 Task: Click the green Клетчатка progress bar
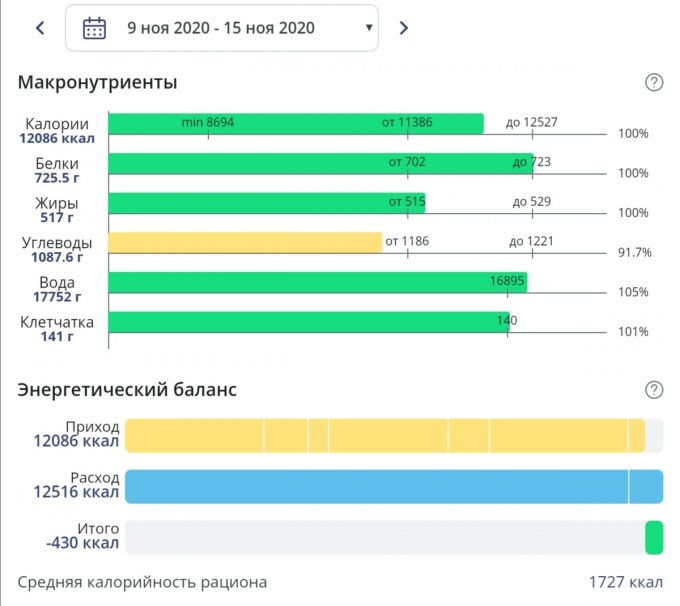pos(308,322)
